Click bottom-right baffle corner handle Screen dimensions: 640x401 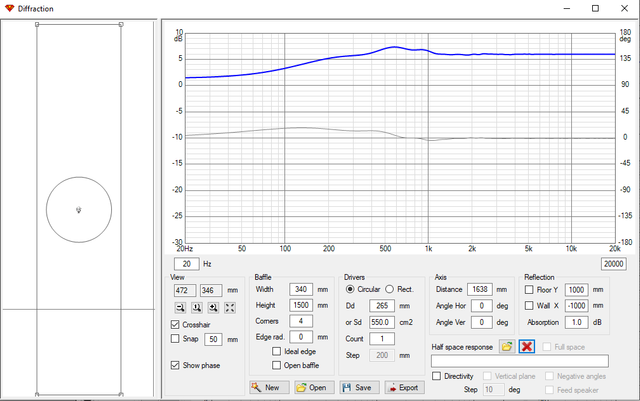pyautogui.click(x=121, y=394)
